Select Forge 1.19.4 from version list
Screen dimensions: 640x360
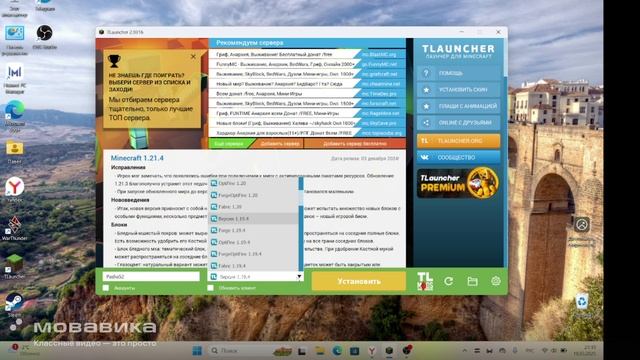[253, 231]
